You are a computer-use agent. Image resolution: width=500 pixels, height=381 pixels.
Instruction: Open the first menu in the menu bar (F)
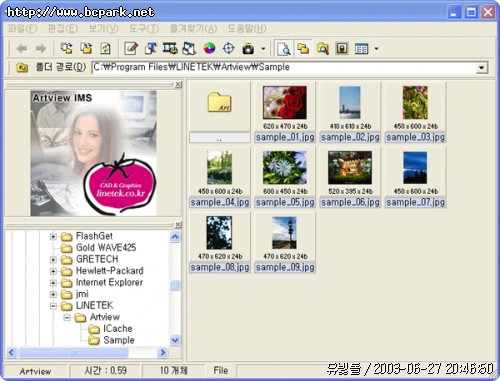point(23,29)
